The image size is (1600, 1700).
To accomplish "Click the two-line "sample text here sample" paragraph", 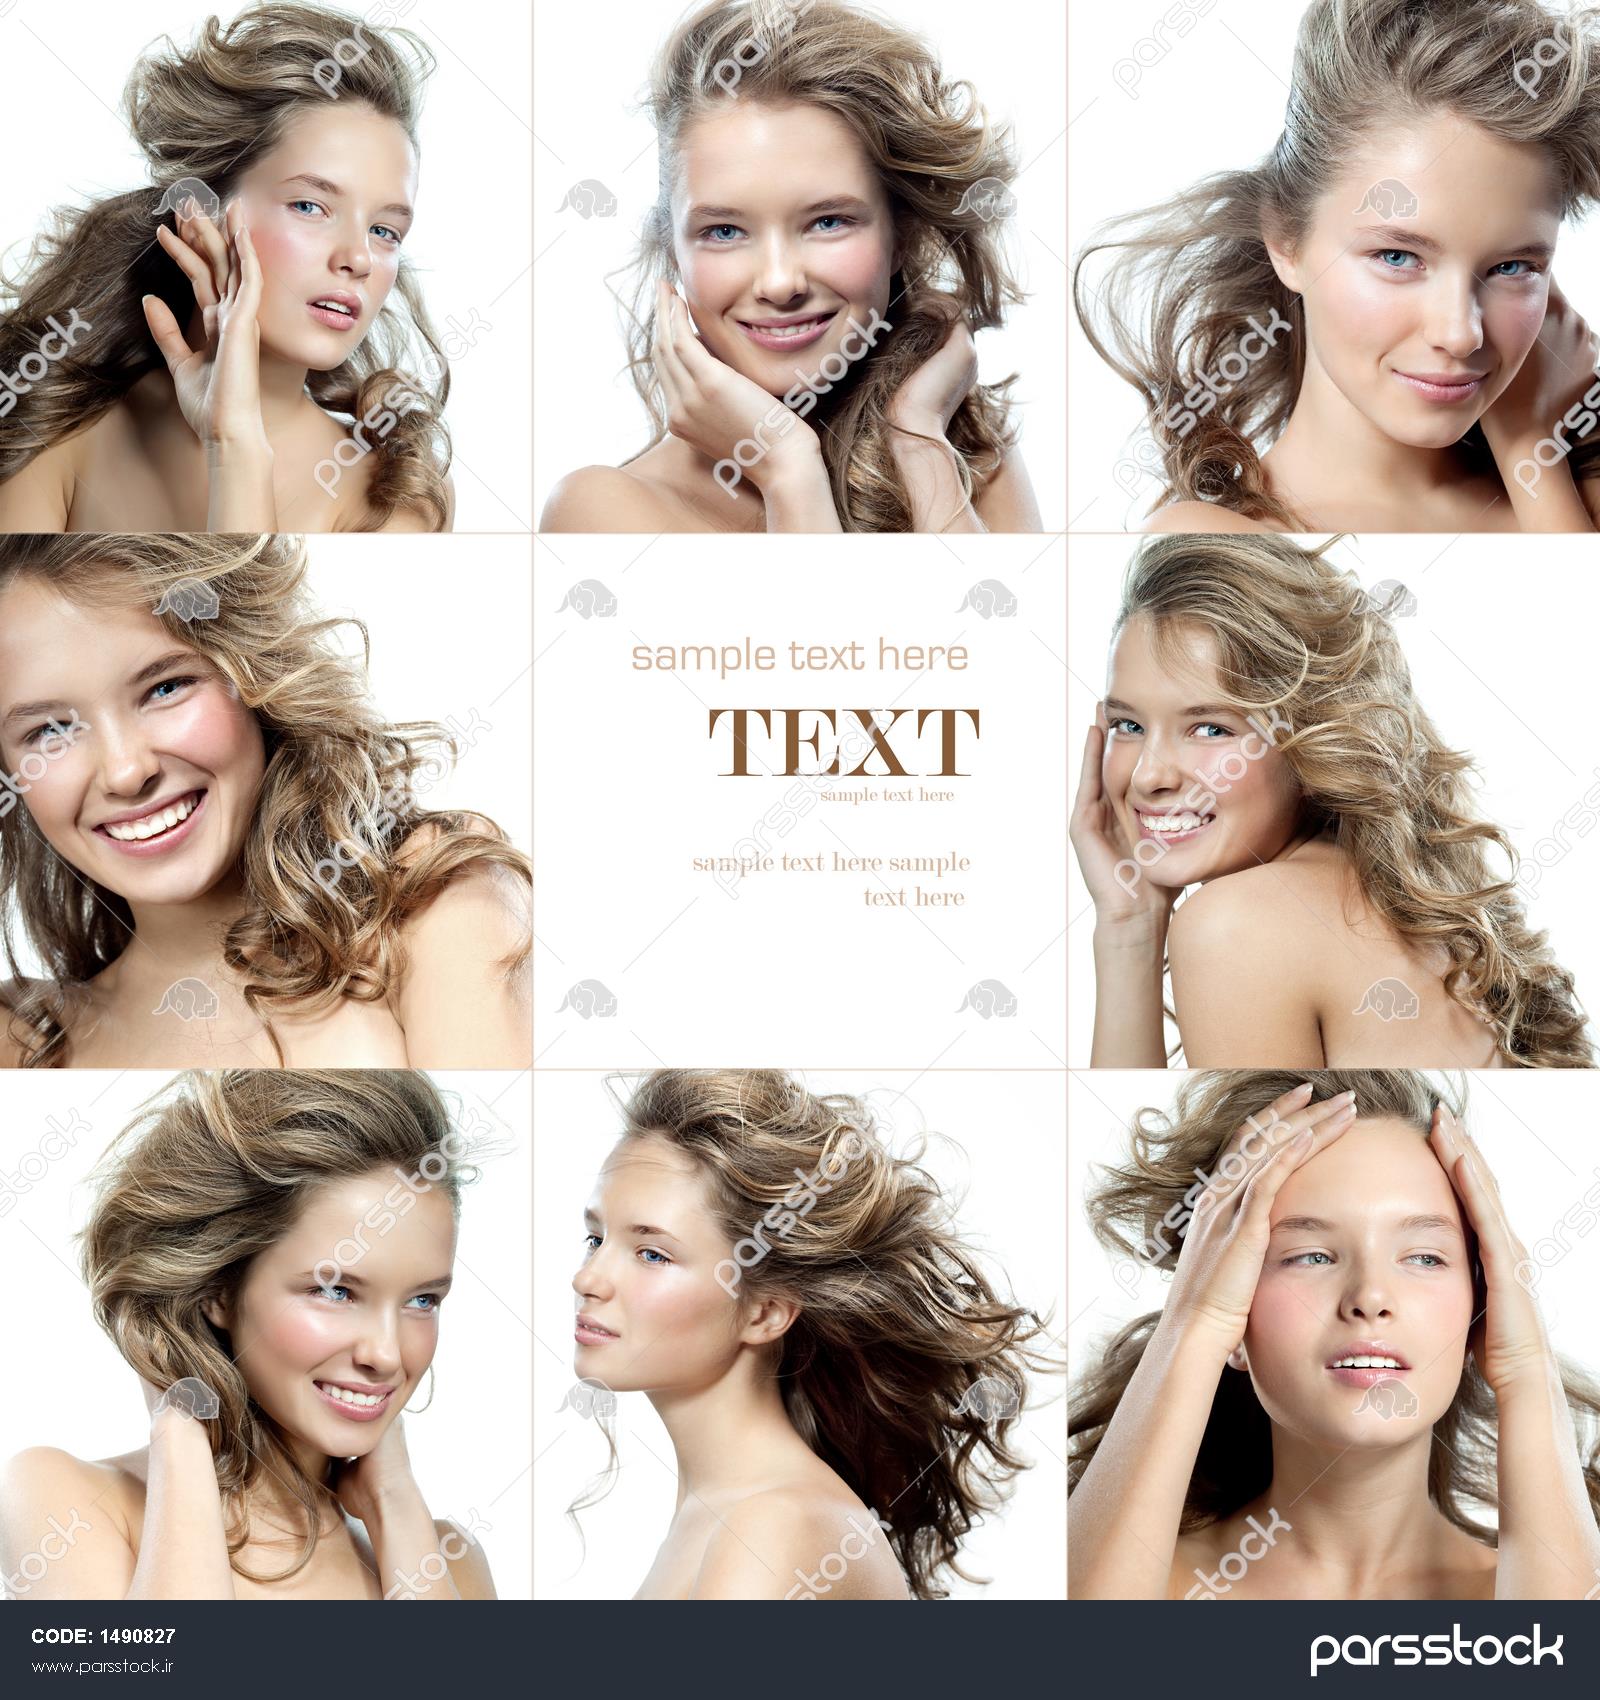I will (x=831, y=879).
